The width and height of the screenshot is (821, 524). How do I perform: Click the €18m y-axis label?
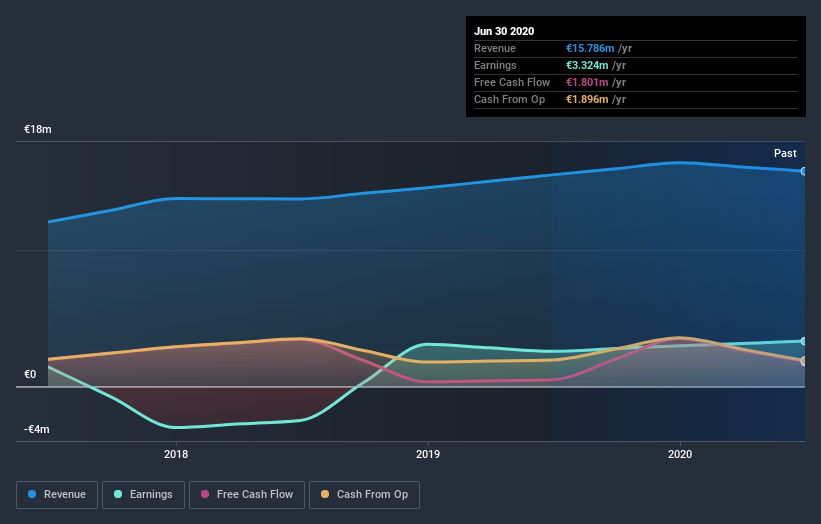click(38, 129)
